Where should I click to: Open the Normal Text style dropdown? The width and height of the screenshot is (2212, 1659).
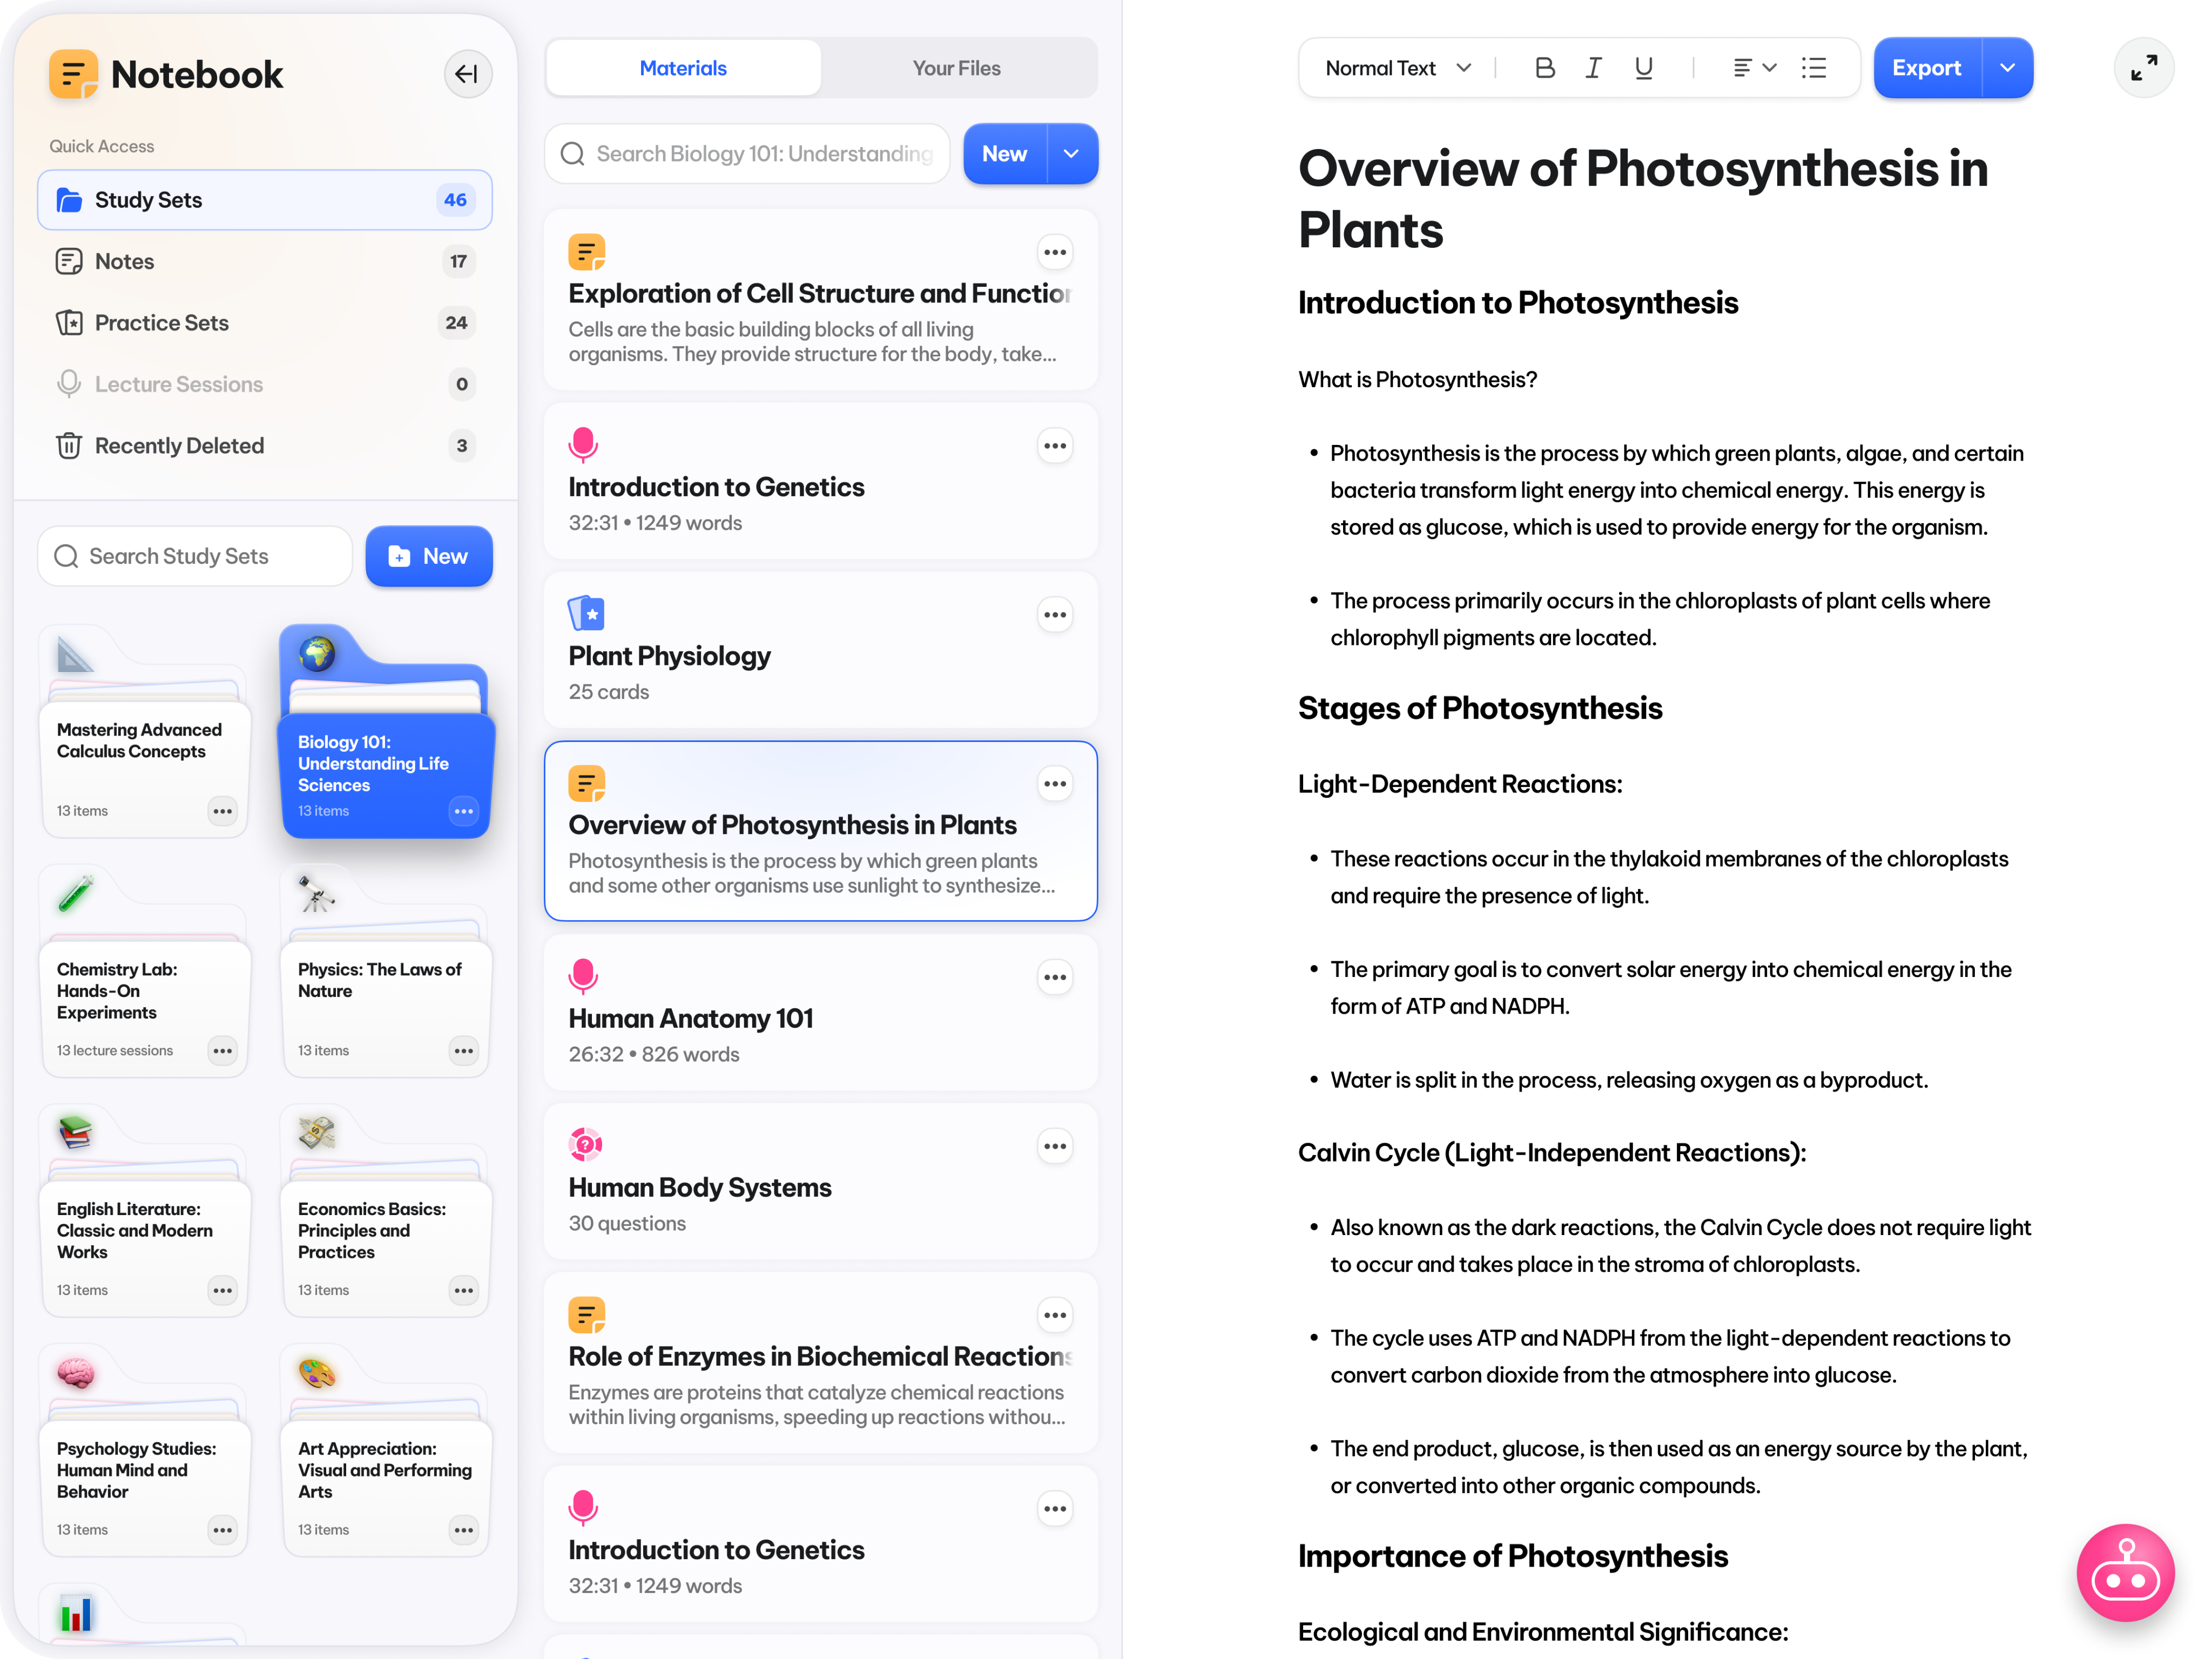1393,68
